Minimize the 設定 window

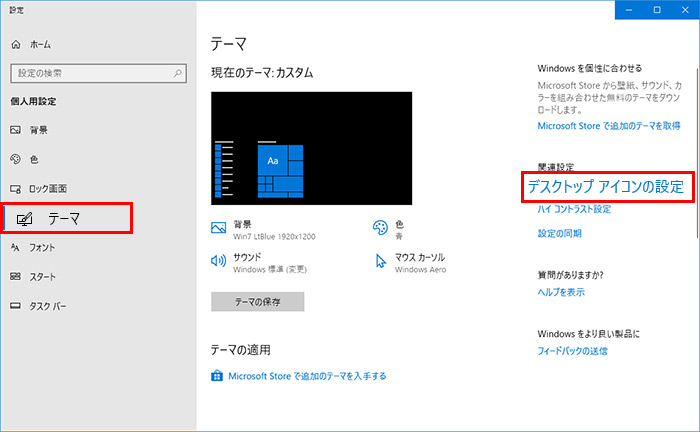(629, 10)
